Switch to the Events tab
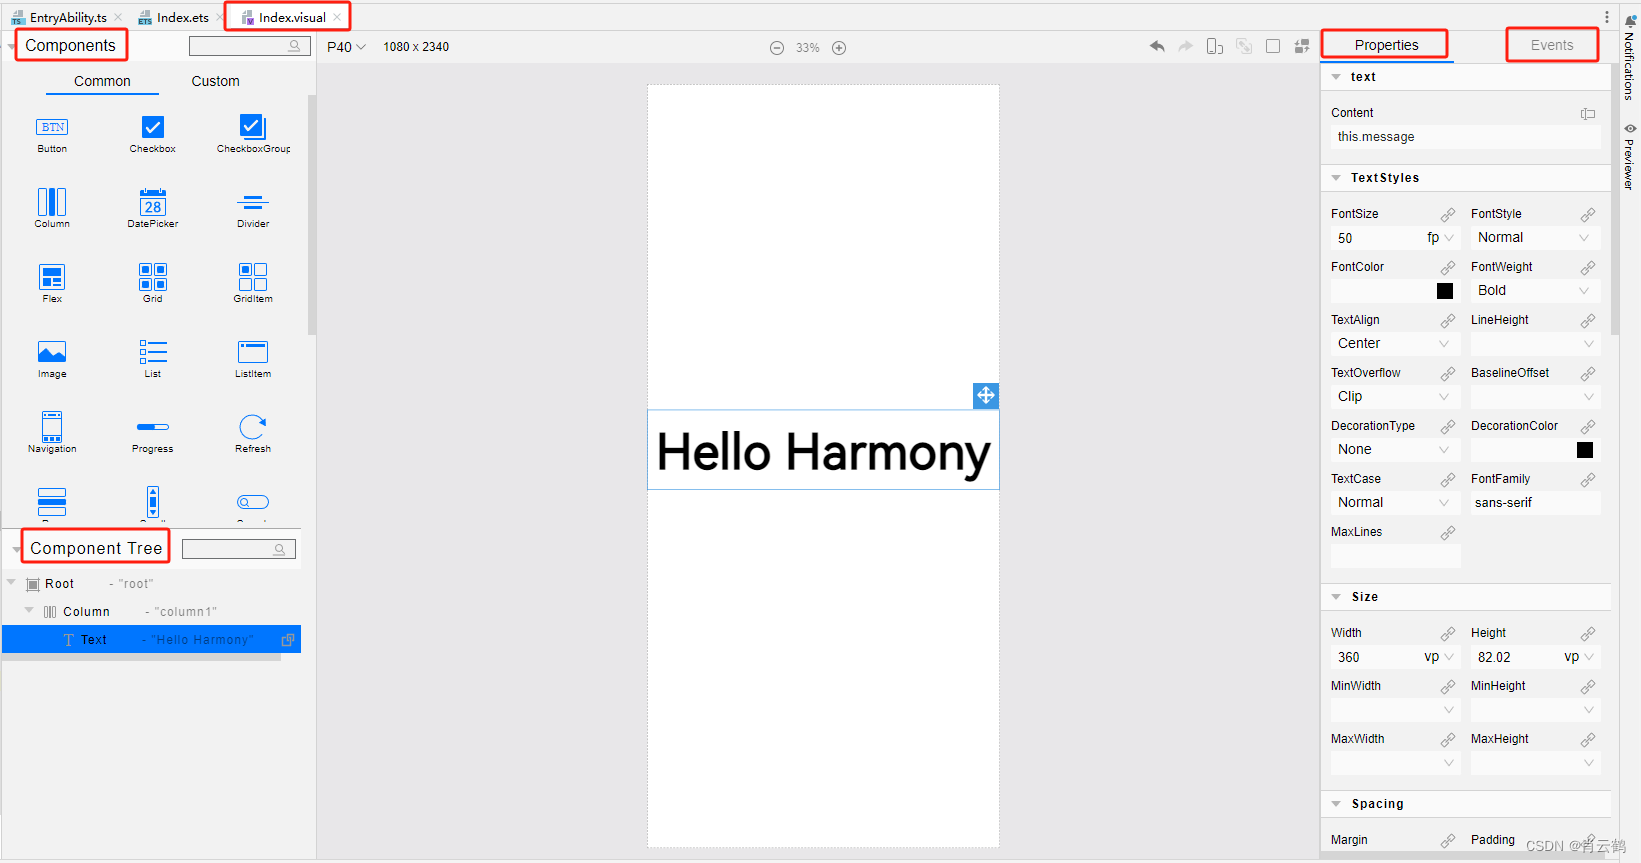 pos(1551,45)
